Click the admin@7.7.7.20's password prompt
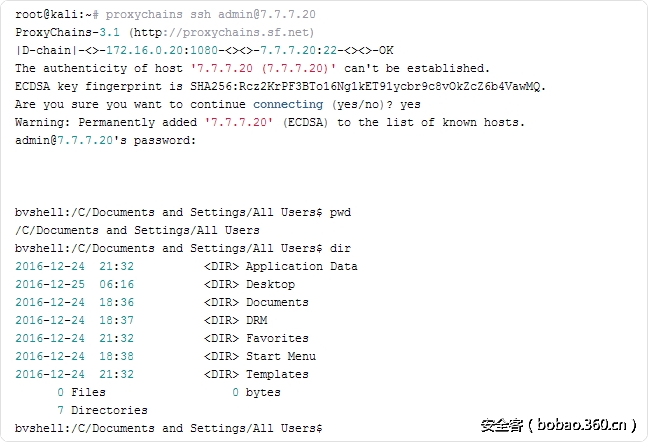 pyautogui.click(x=106, y=140)
